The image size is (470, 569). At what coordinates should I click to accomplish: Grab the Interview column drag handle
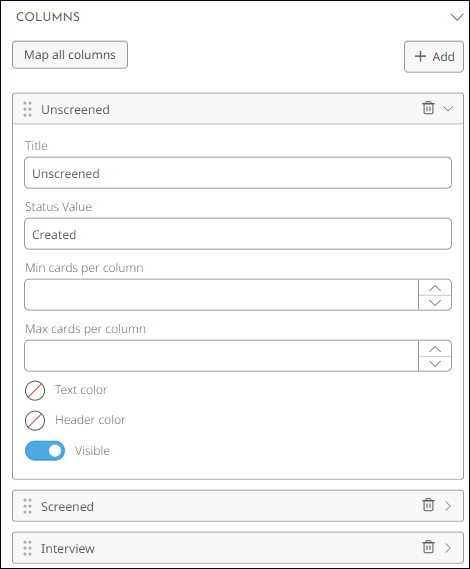(x=28, y=548)
